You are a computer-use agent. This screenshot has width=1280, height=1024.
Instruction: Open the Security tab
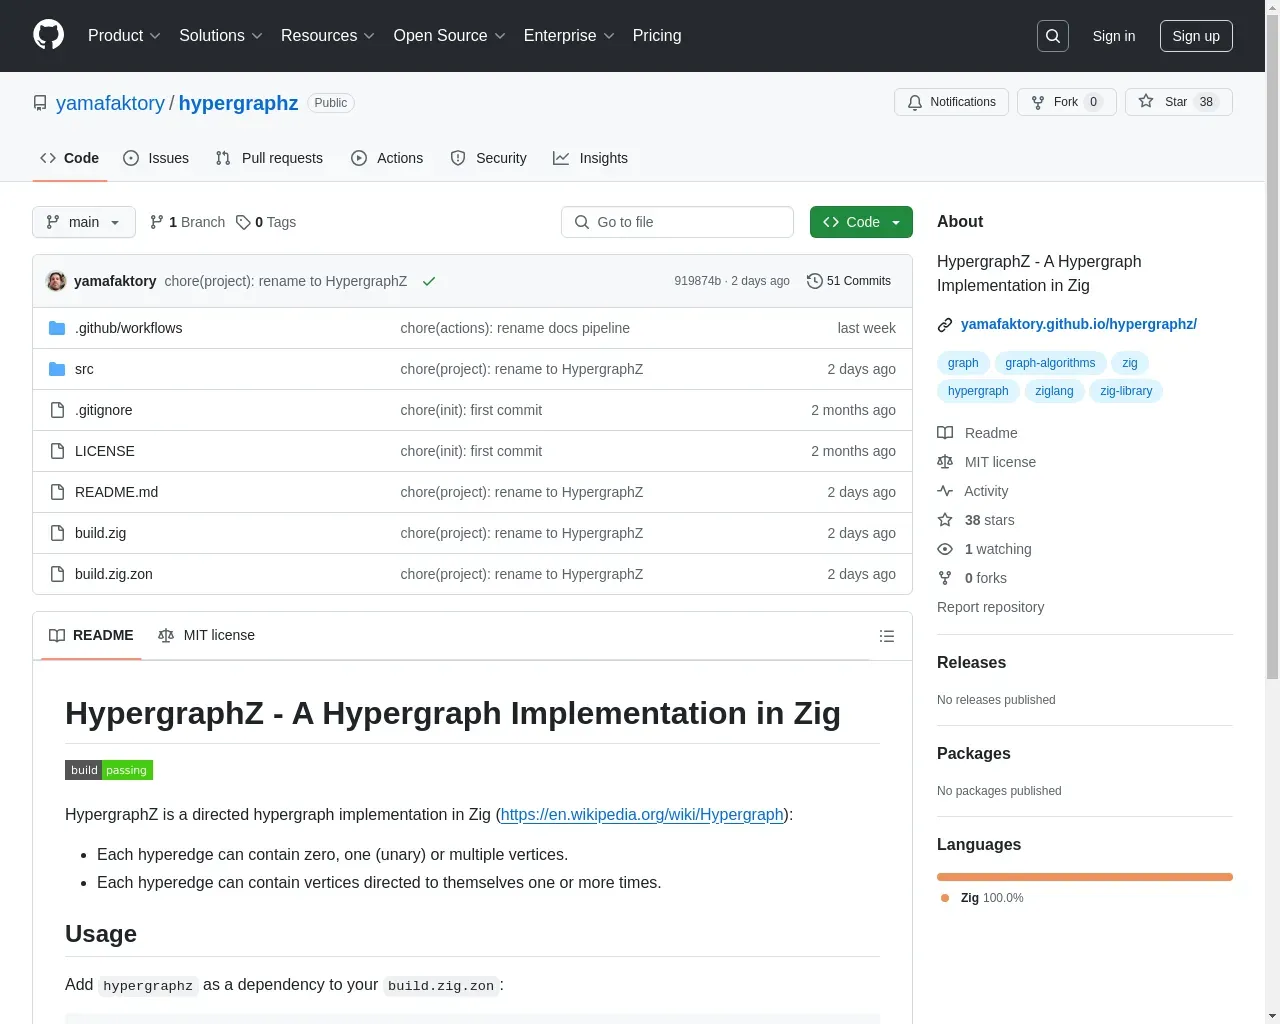pyautogui.click(x=488, y=158)
